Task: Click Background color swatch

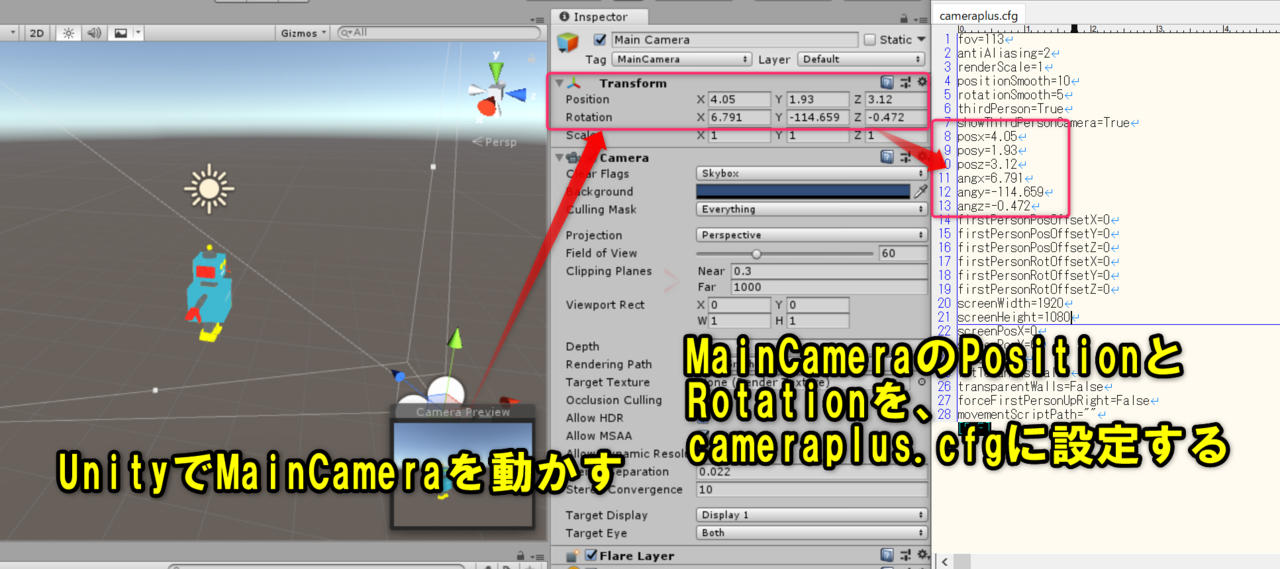Action: [804, 191]
